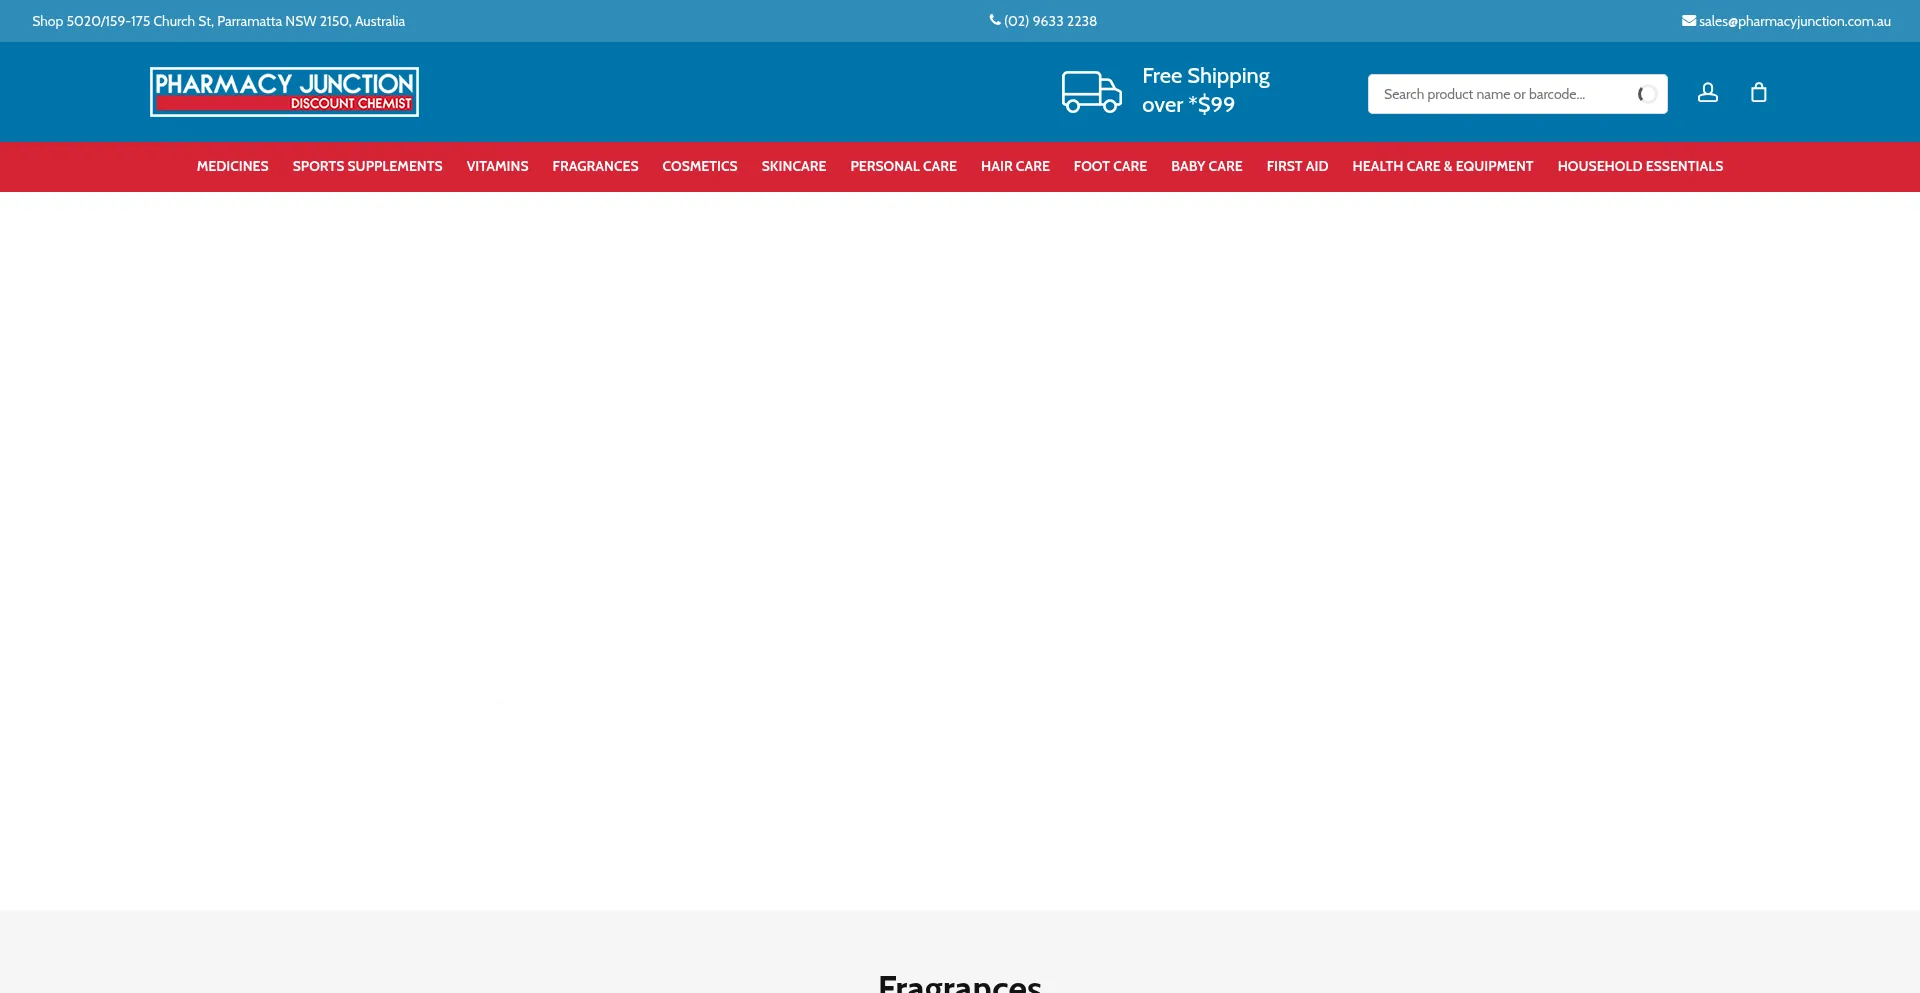Click the sales@pharmacyjunction.com.au email link
The width and height of the screenshot is (1920, 993).
[x=1794, y=21]
